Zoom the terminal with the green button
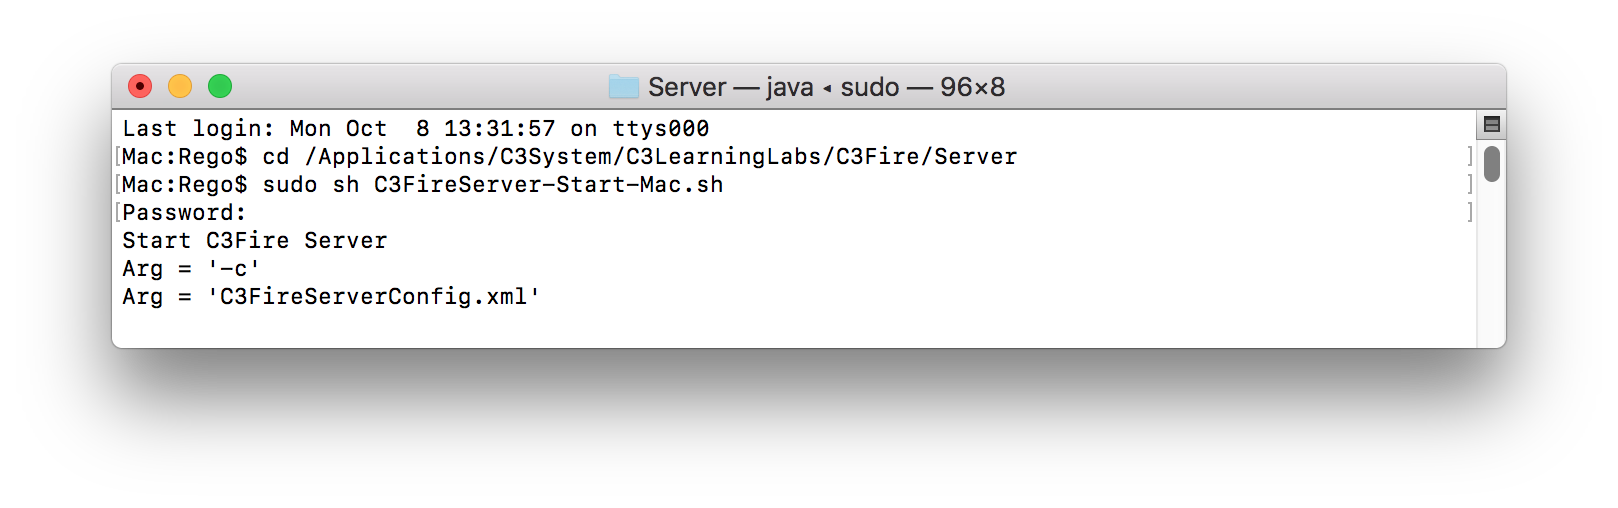The image size is (1618, 508). [x=220, y=87]
